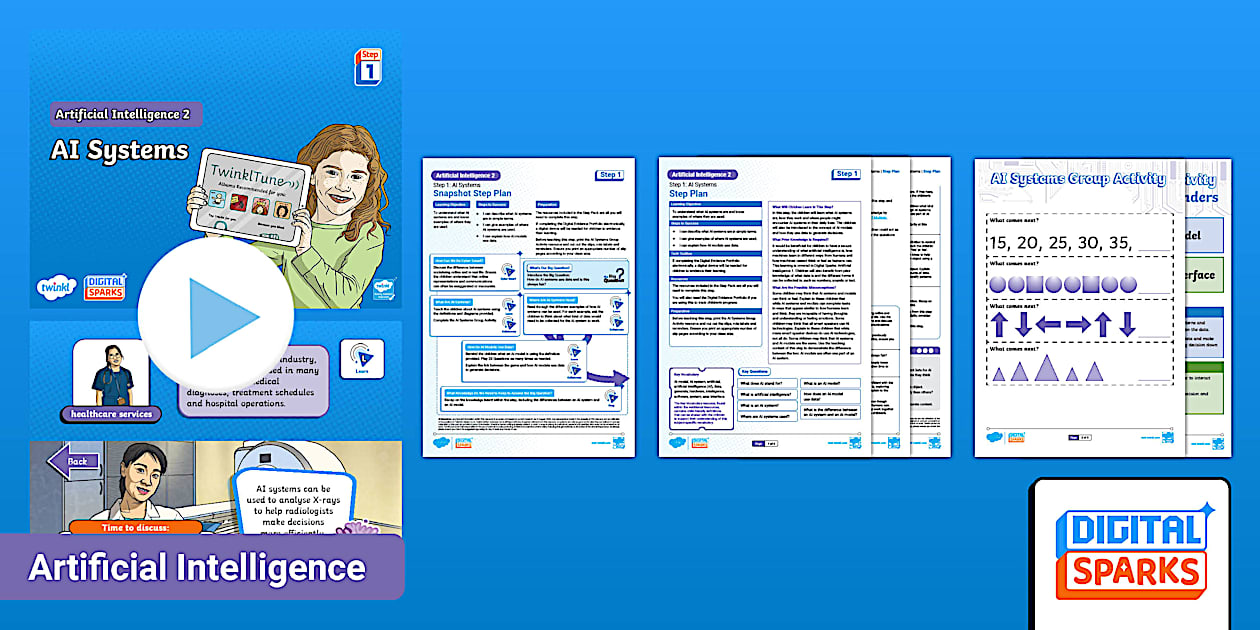Click the largest triangle in the triangle pattern
The height and width of the screenshot is (630, 1260).
pos(1046,369)
